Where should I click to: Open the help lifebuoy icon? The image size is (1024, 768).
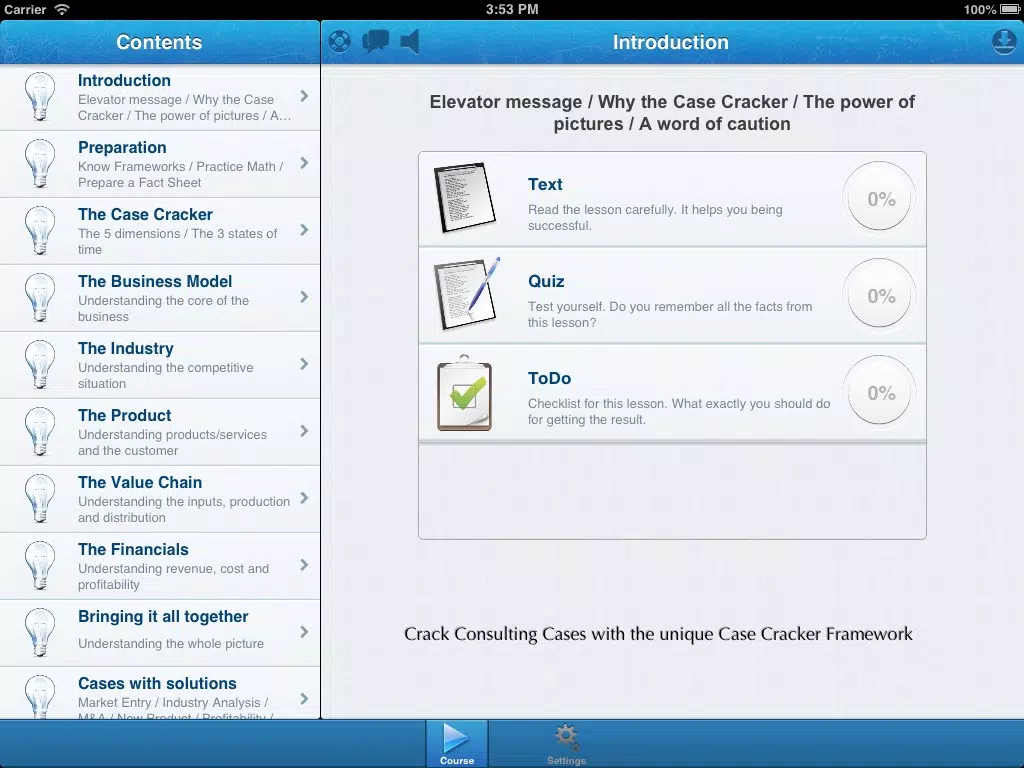pos(340,42)
